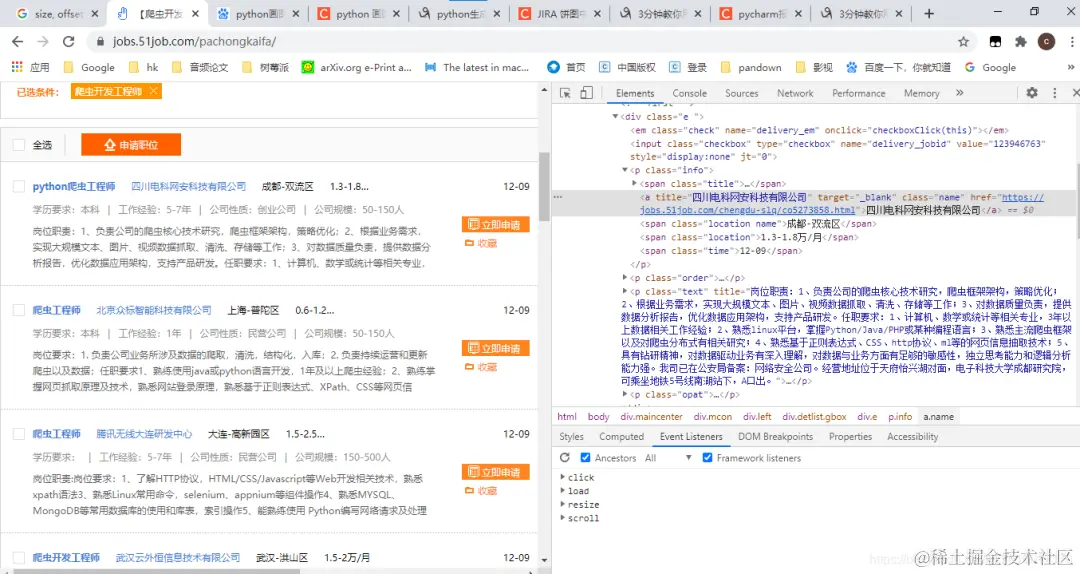Toggle device toolbar icon in DevTools

point(586,93)
